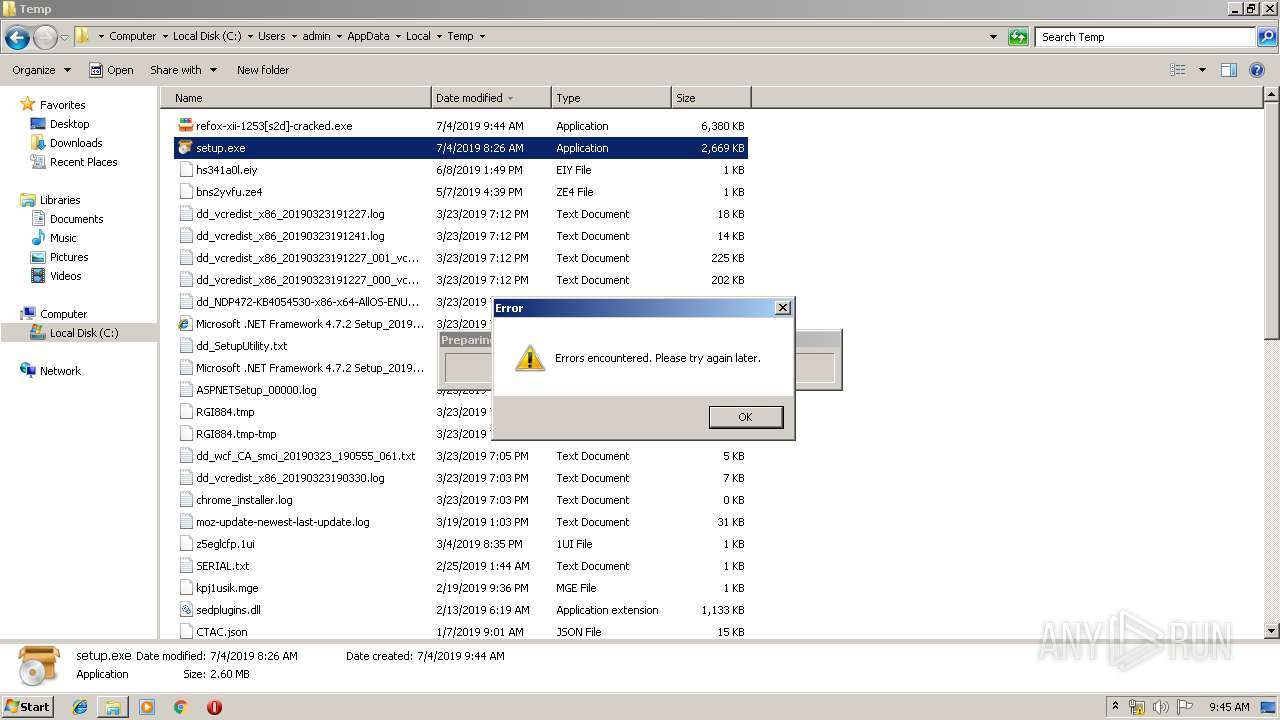Click the file list scrollbar up arrow
This screenshot has width=1280, height=720.
pyautogui.click(x=1272, y=95)
